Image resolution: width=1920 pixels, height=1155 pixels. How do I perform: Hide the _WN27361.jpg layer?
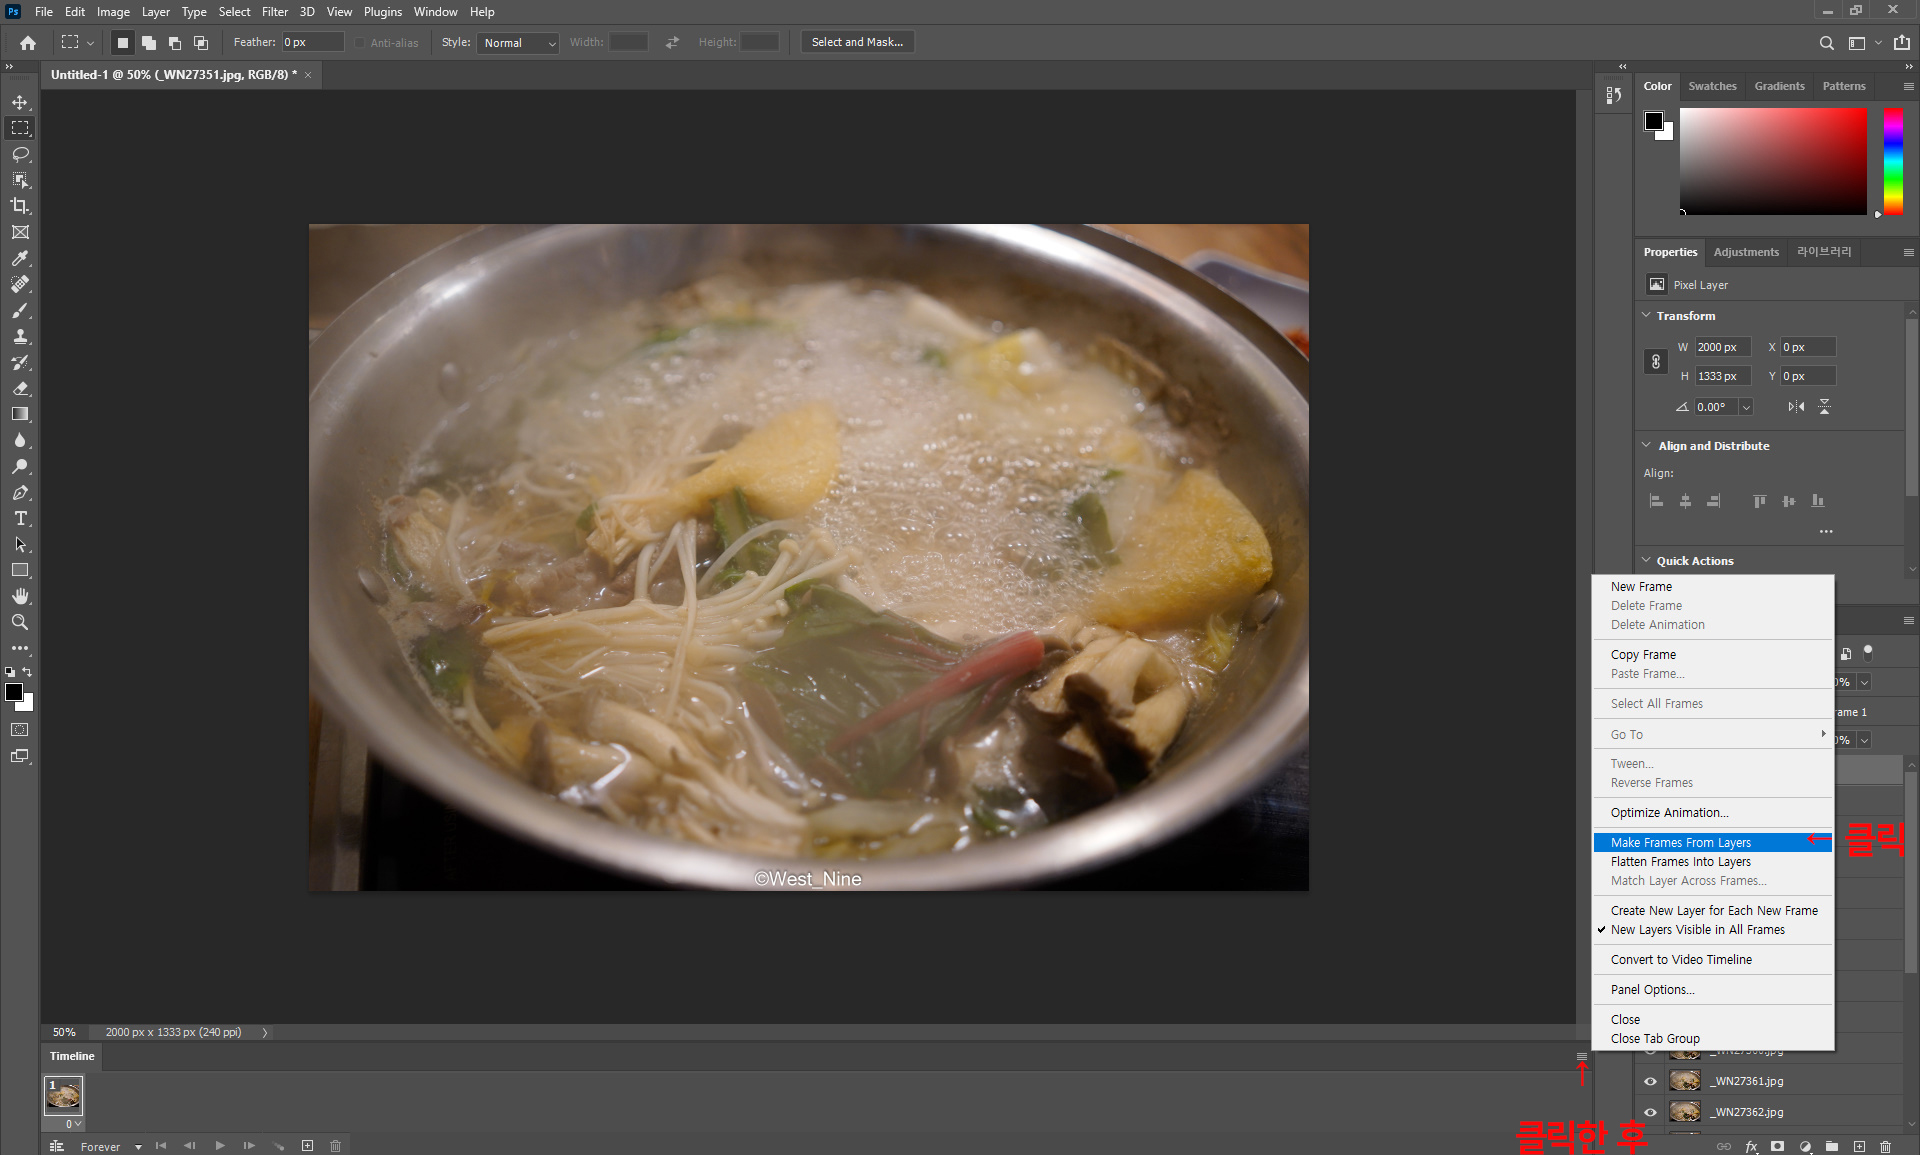[x=1650, y=1081]
